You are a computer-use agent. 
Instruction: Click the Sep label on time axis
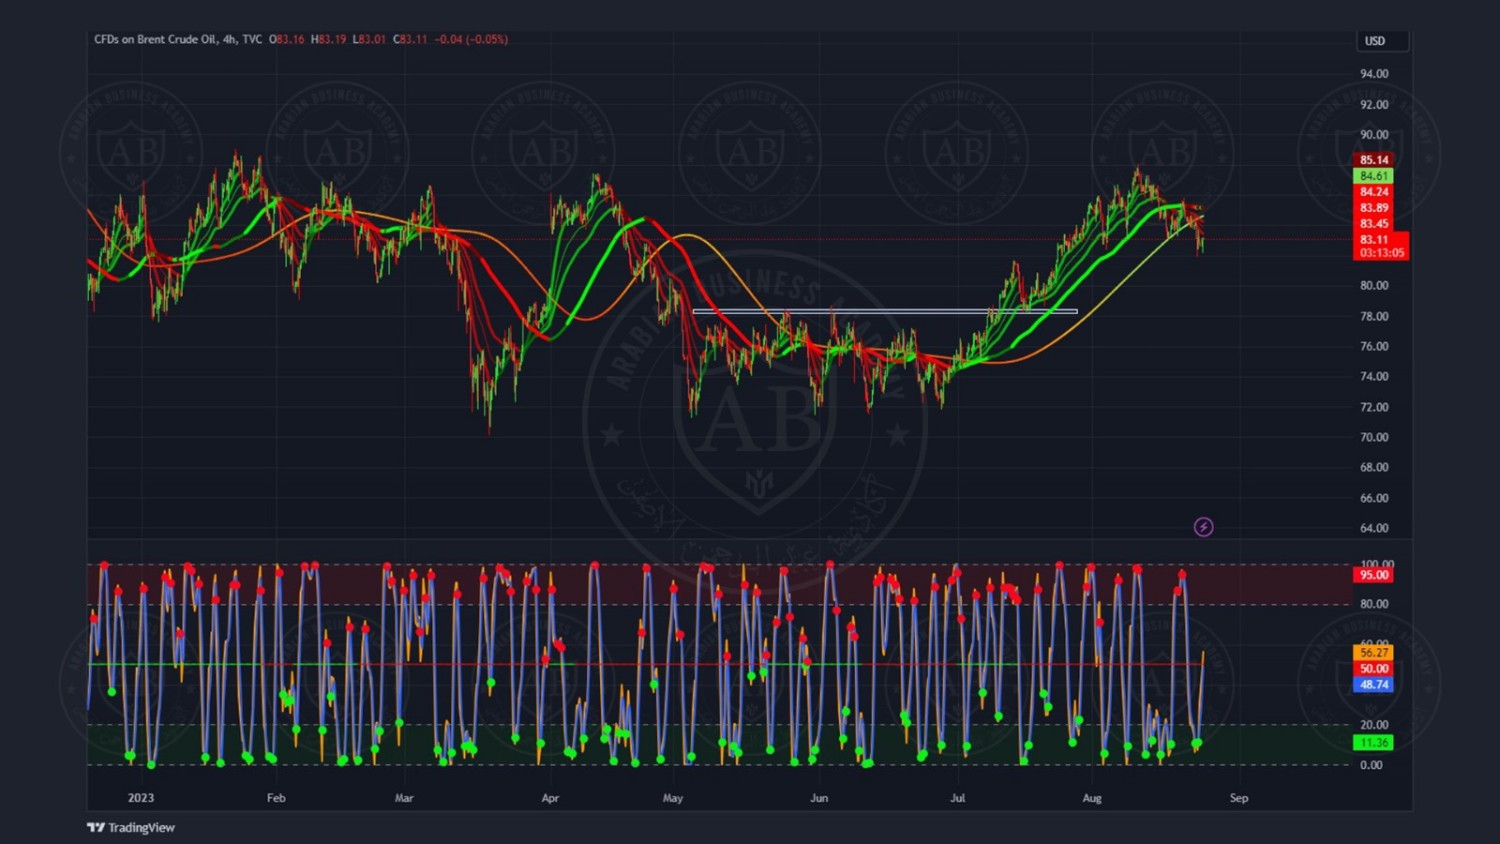pos(1239,798)
